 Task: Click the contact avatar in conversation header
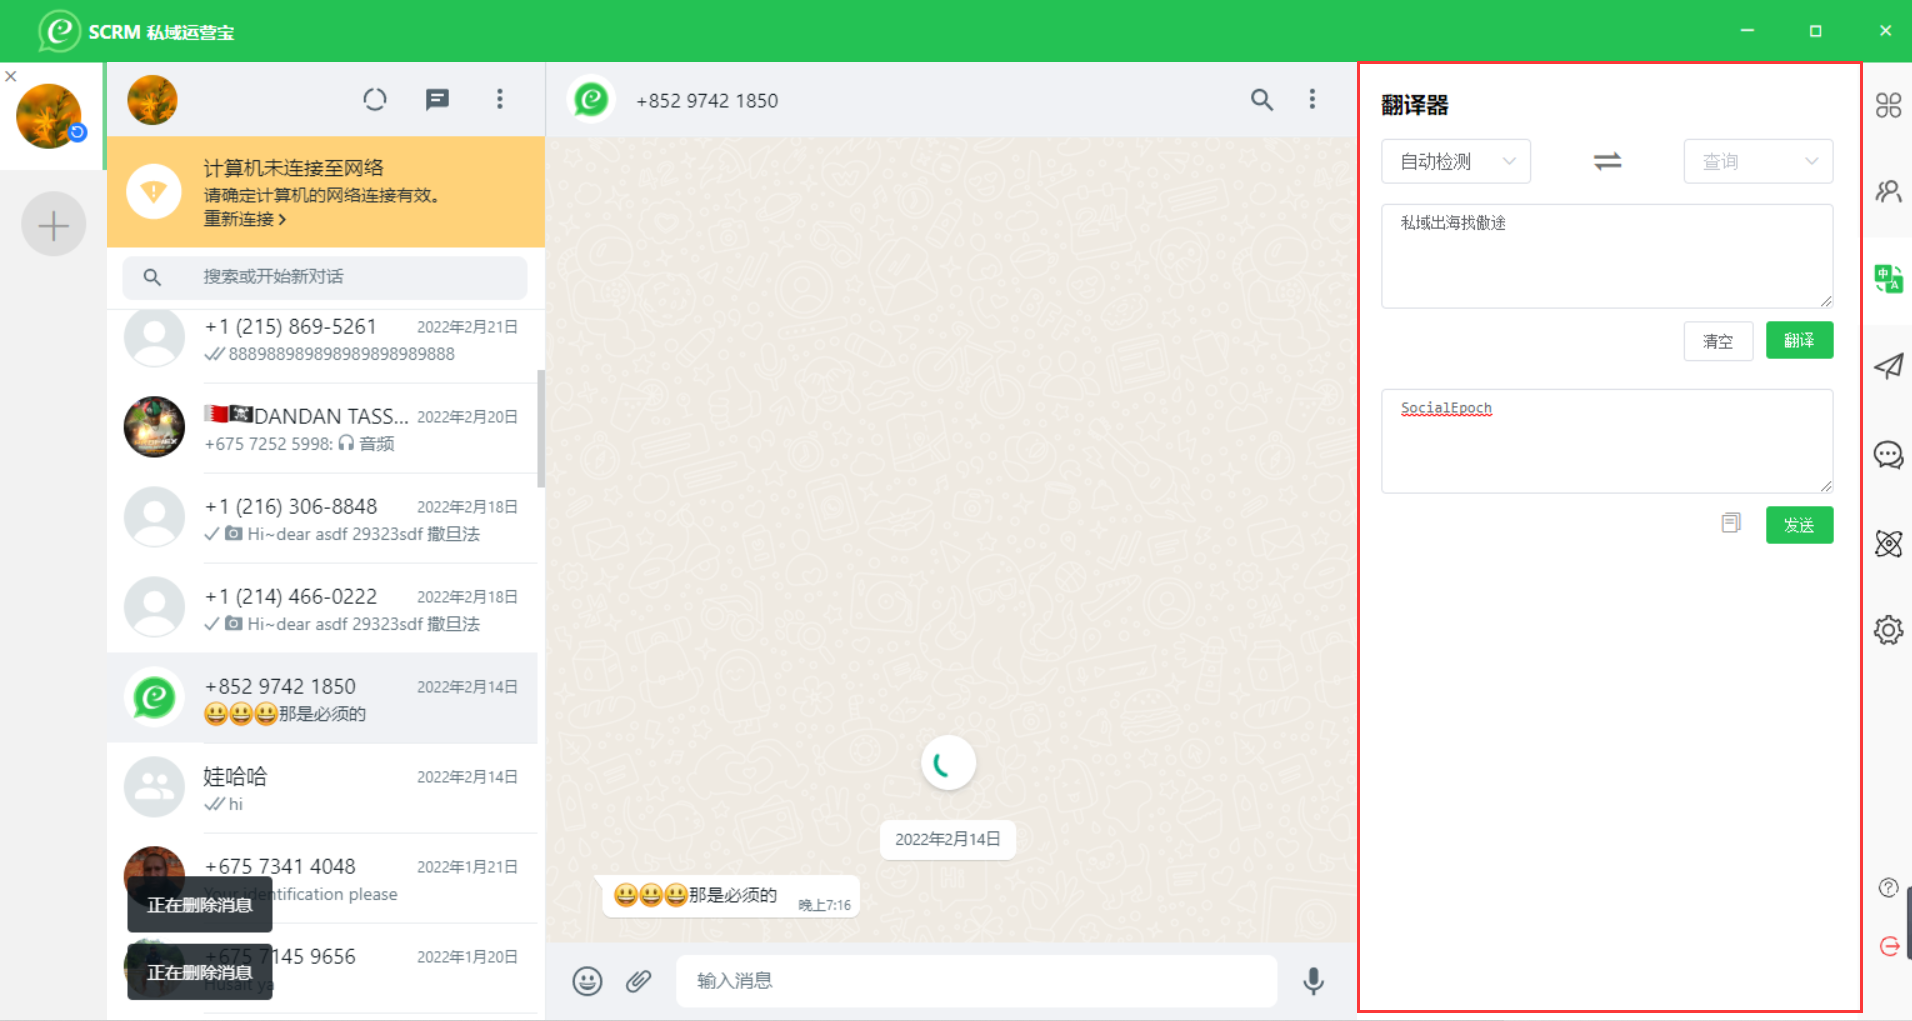coord(591,99)
